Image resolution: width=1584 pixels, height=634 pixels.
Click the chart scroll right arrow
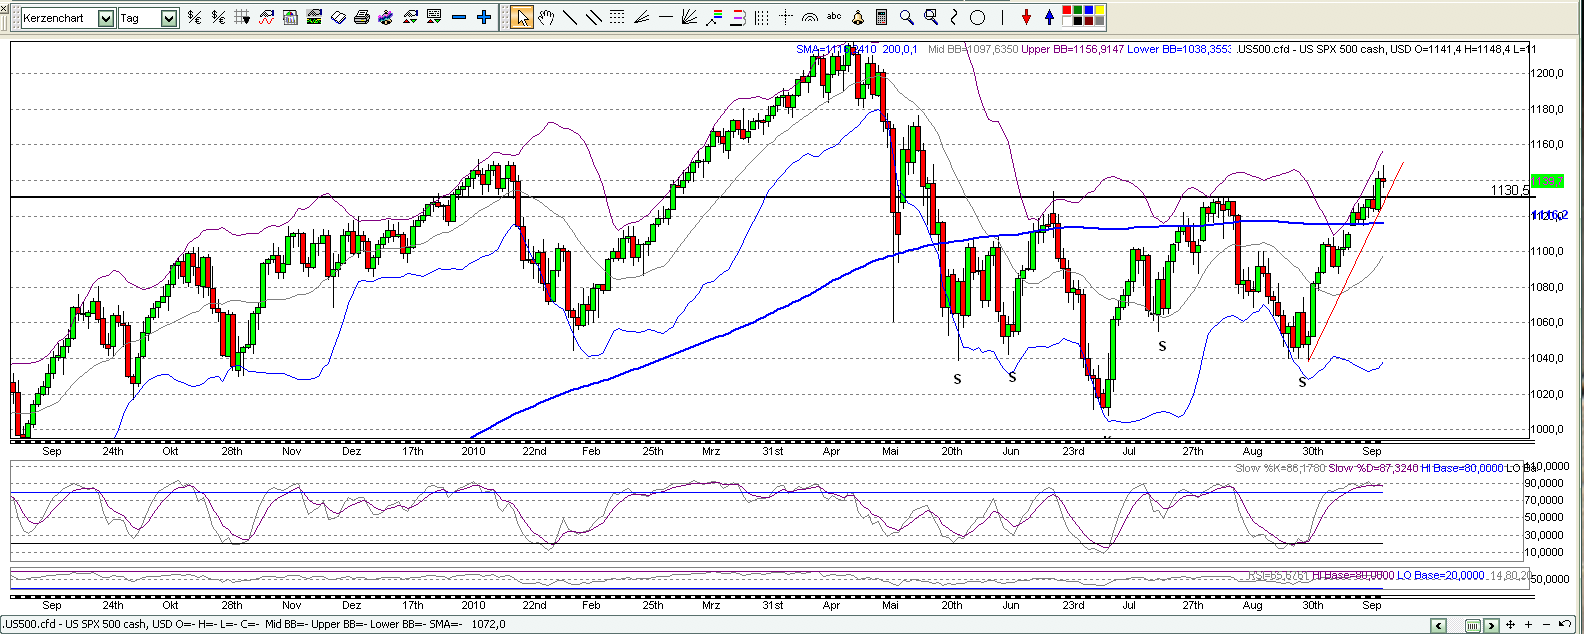coord(1491,625)
